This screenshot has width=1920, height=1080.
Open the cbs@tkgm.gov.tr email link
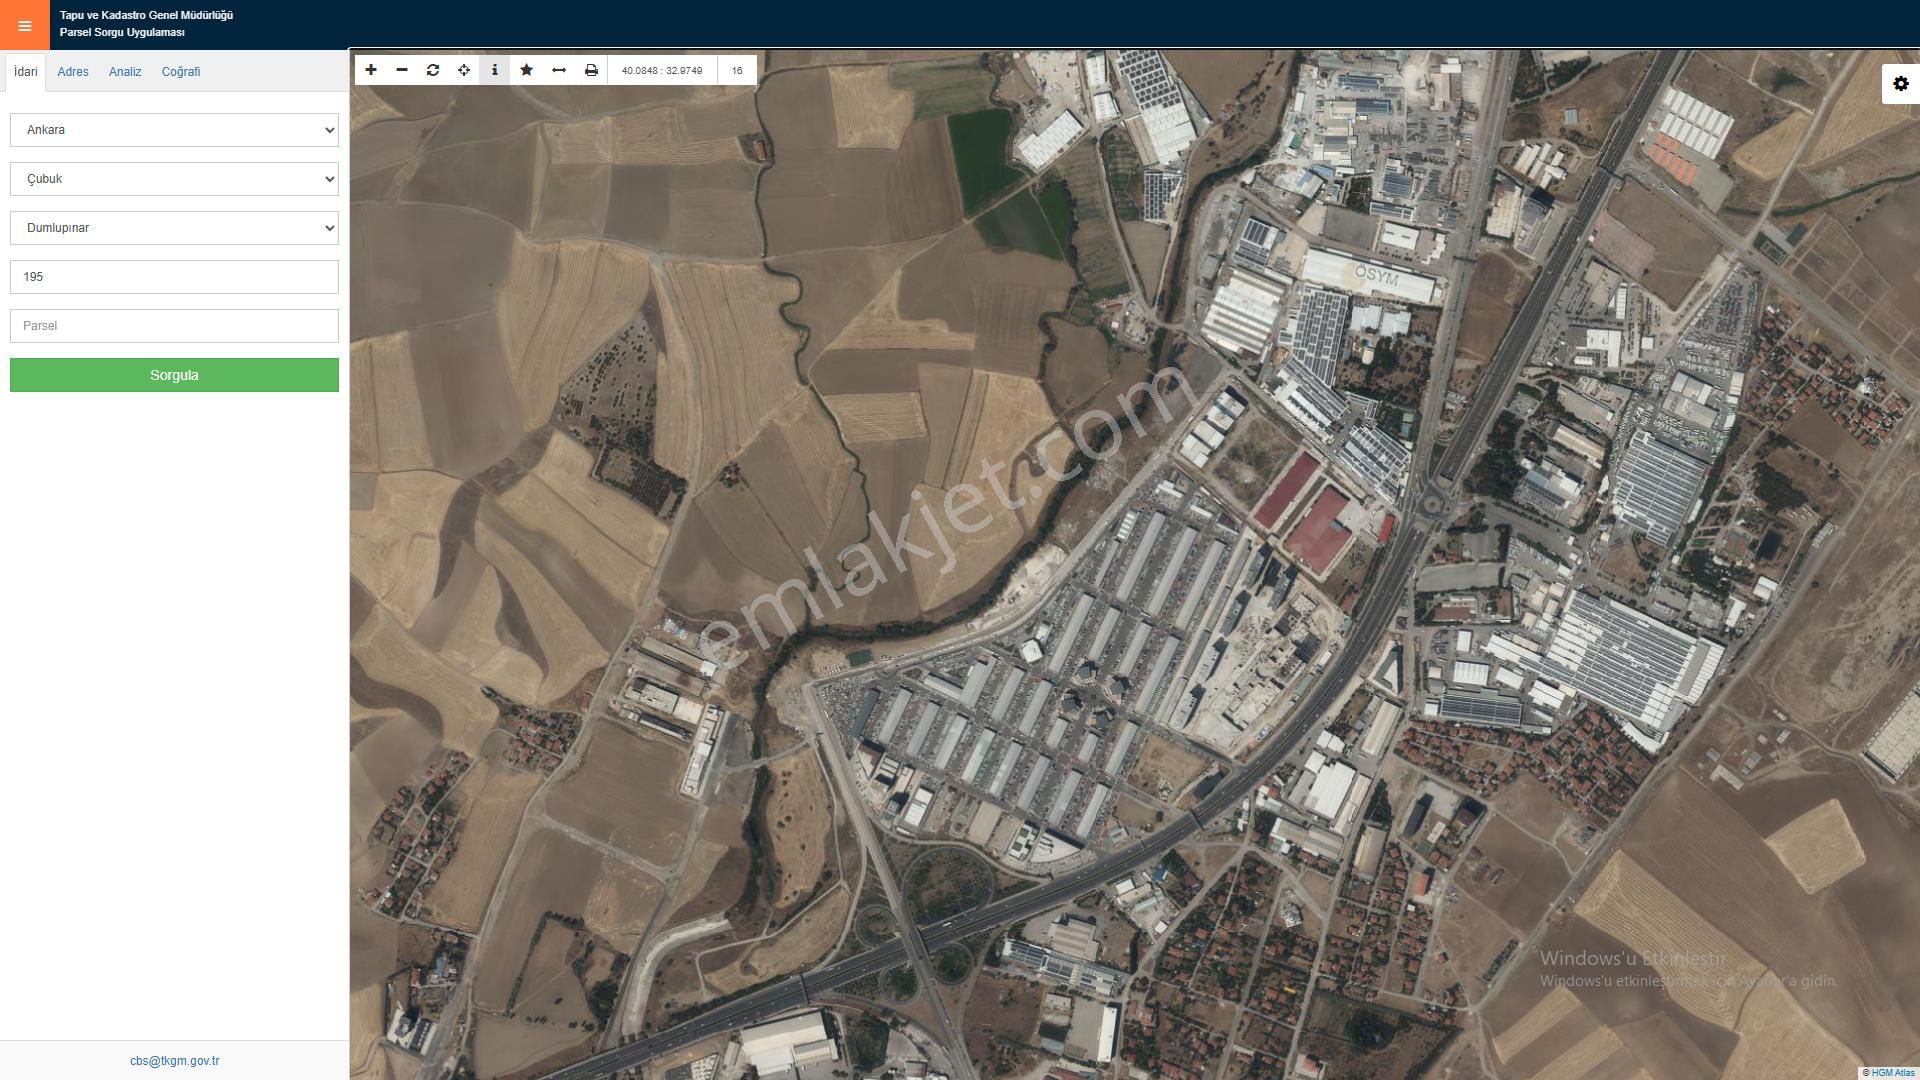(174, 1061)
